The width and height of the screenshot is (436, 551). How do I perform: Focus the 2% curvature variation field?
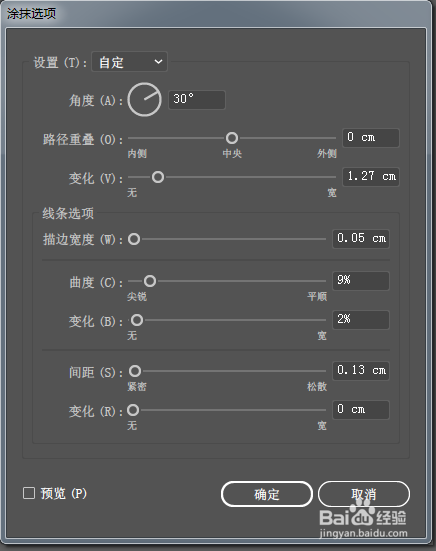coord(361,320)
